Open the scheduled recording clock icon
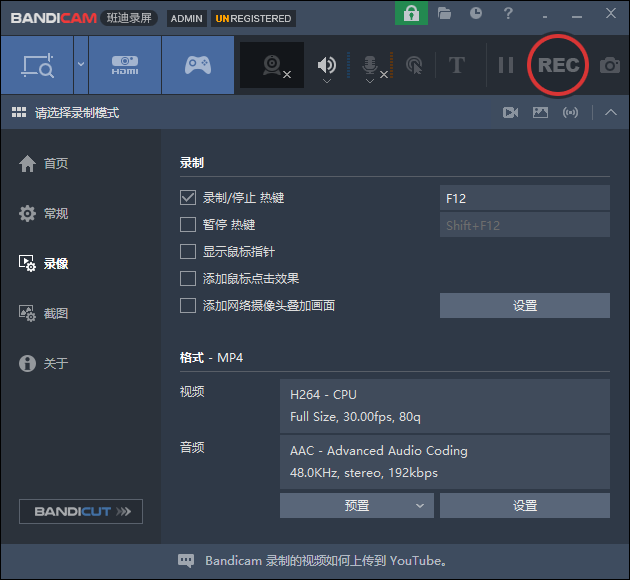The width and height of the screenshot is (630, 580). (x=476, y=13)
